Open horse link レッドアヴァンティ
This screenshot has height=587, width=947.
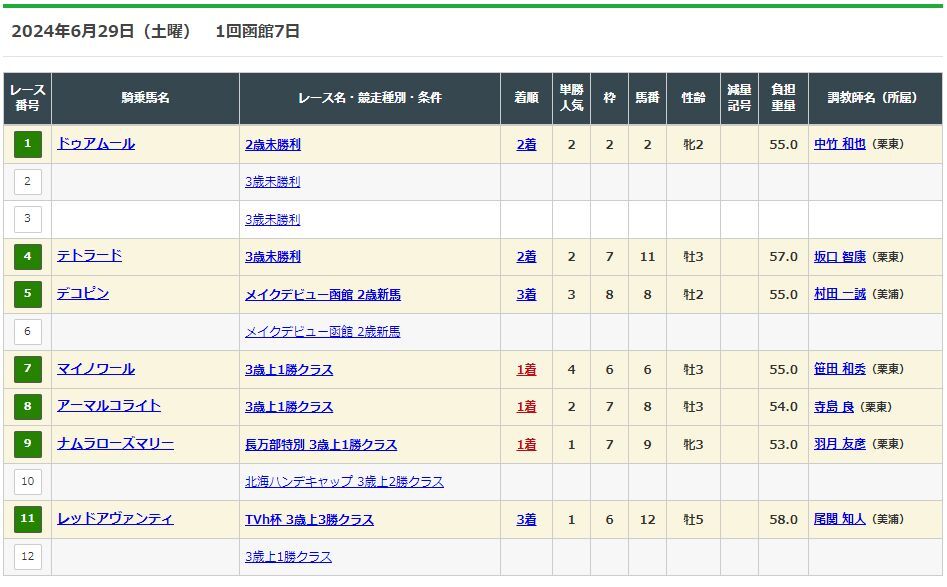pyautogui.click(x=115, y=519)
